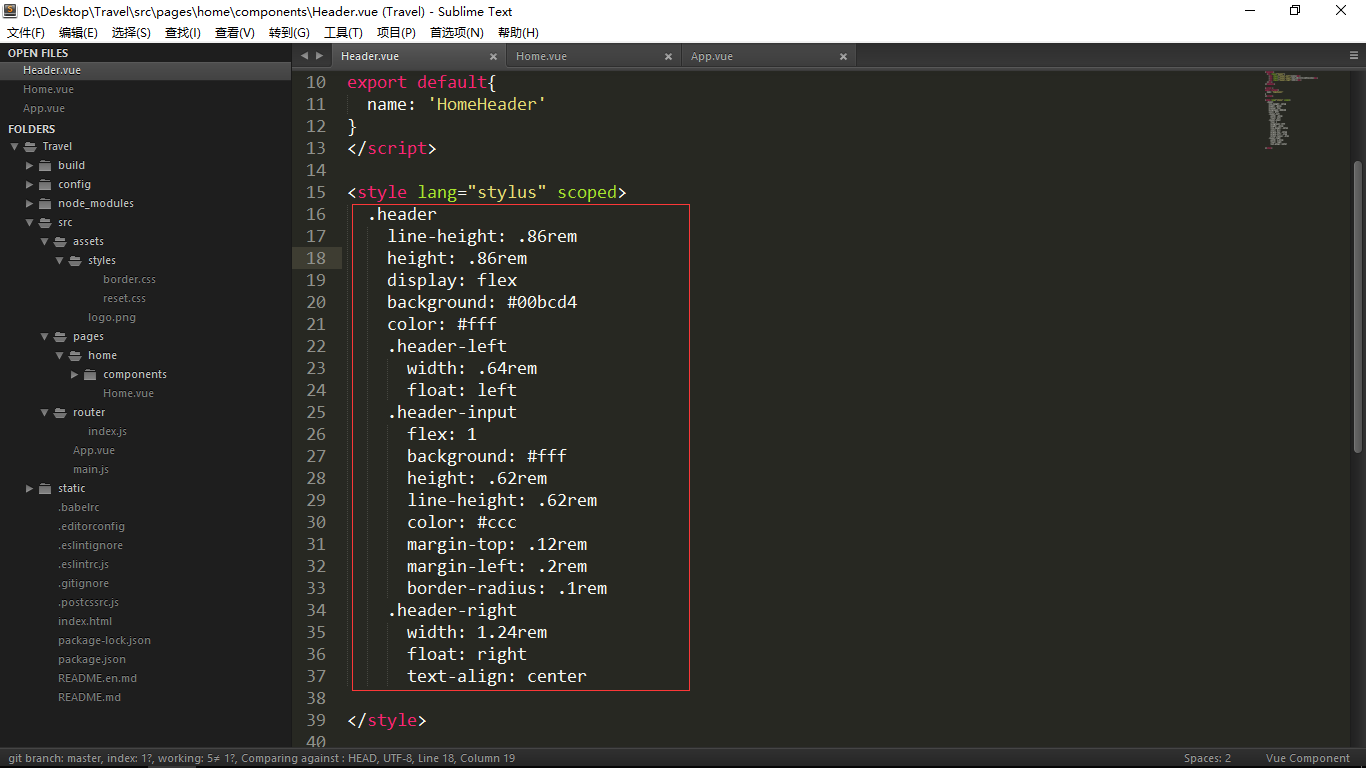Switch to the Header.vue tab

418,56
